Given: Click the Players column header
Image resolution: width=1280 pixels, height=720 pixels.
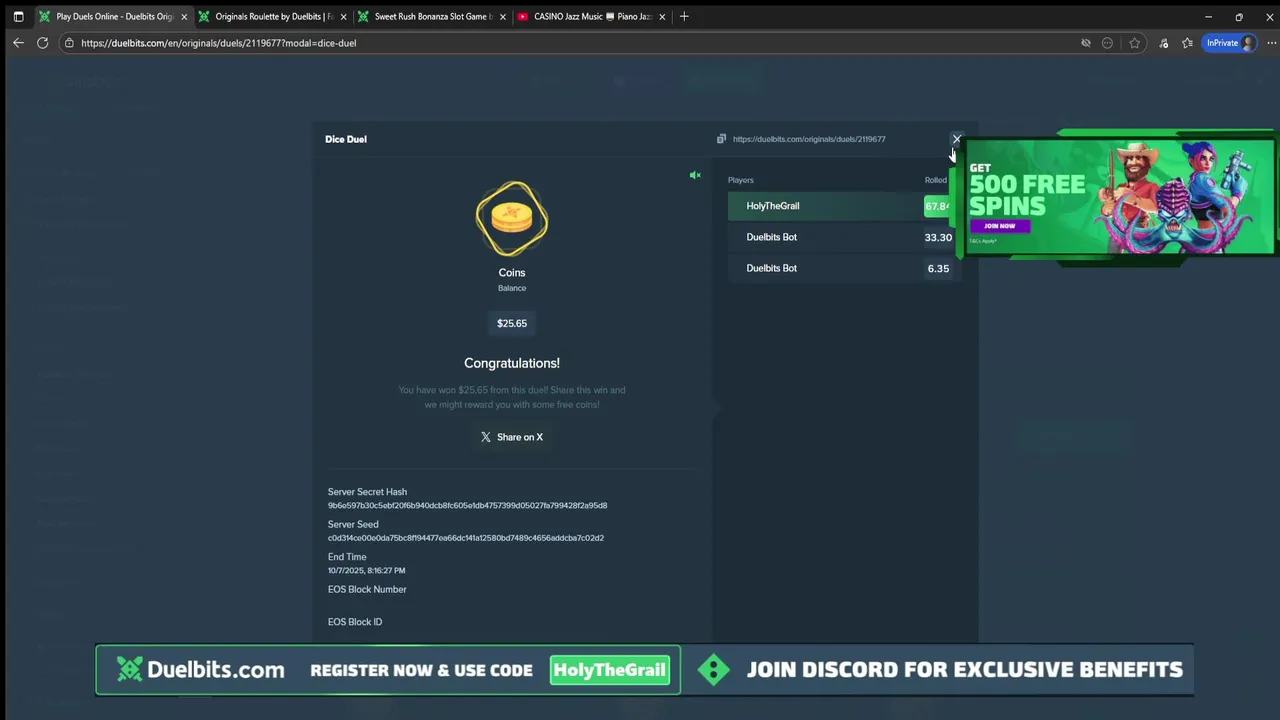Looking at the screenshot, I should pos(741,180).
